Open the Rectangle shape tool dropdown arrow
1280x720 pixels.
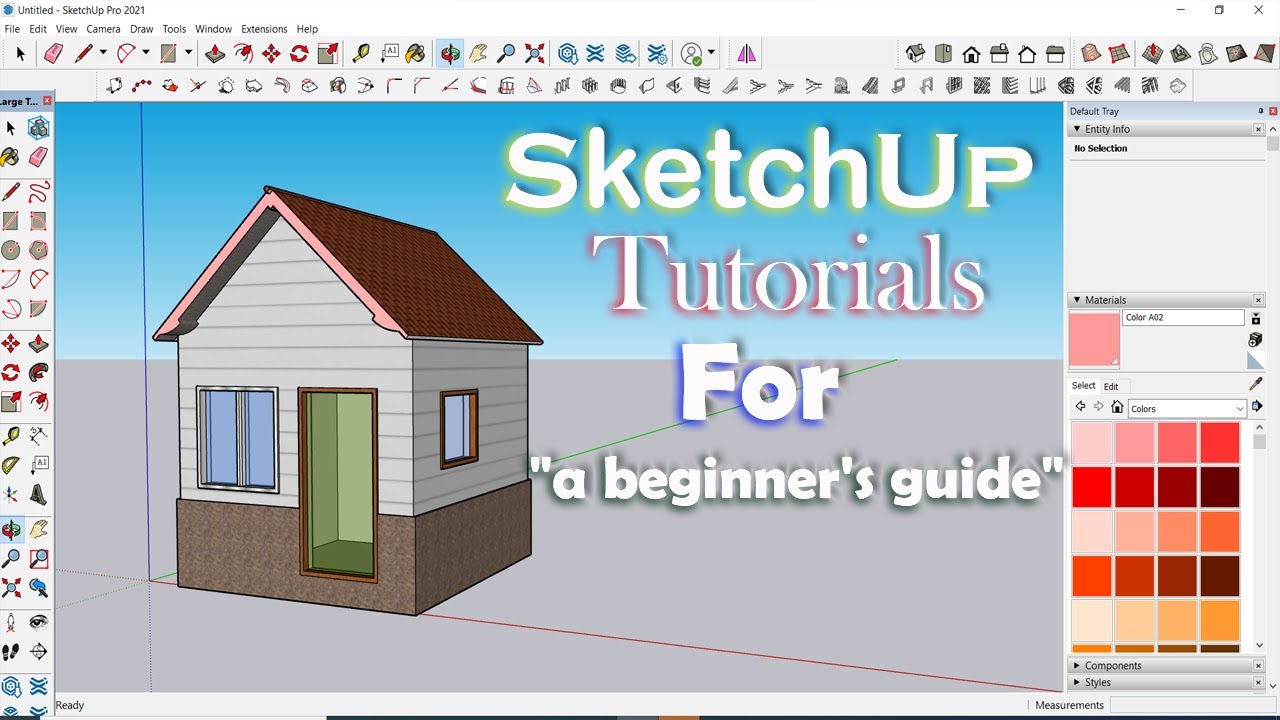[188, 54]
